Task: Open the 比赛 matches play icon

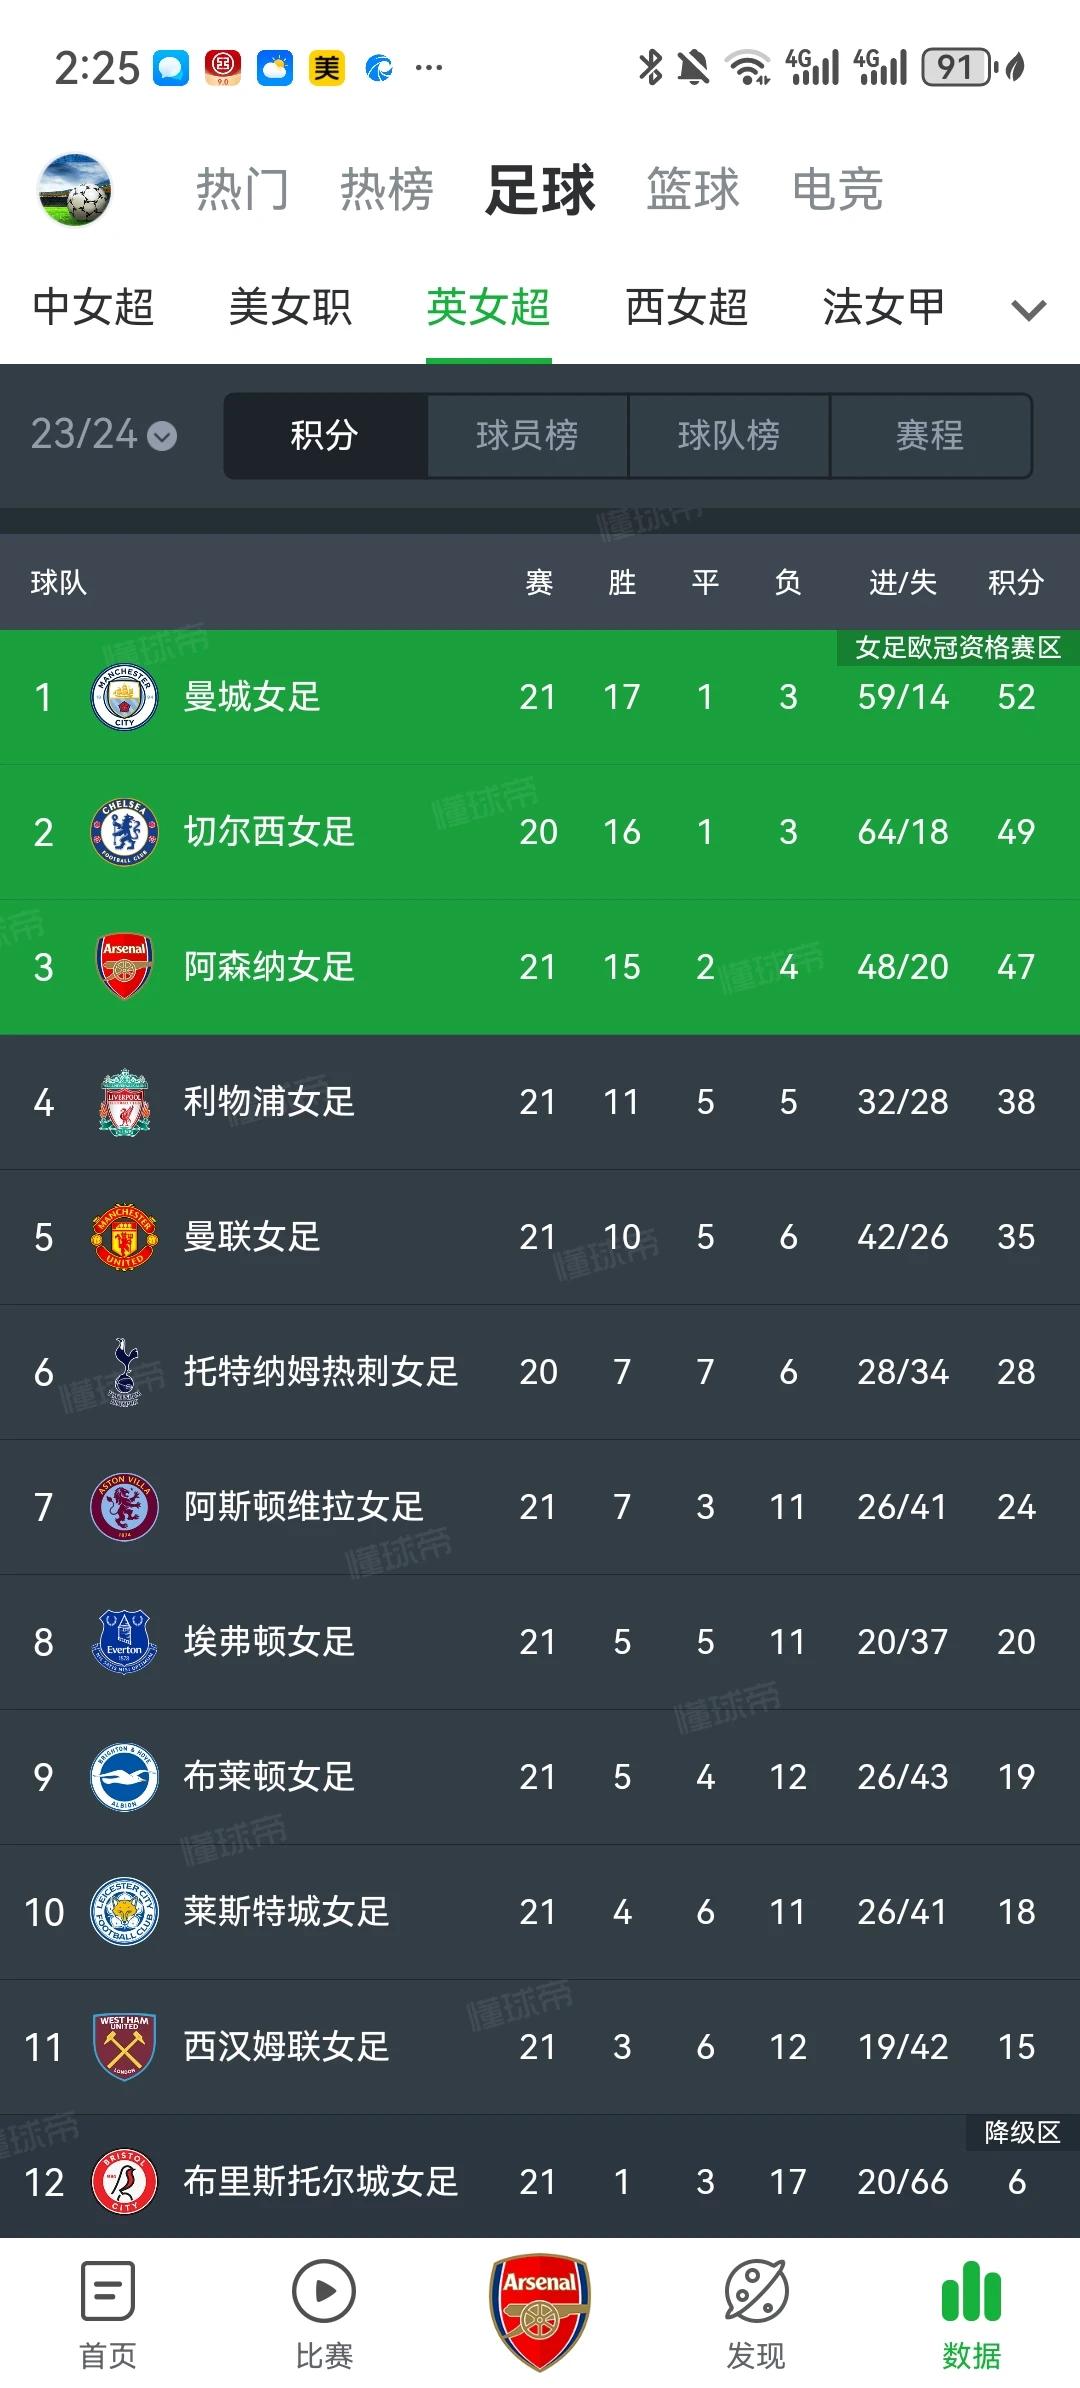Action: click(x=323, y=2292)
